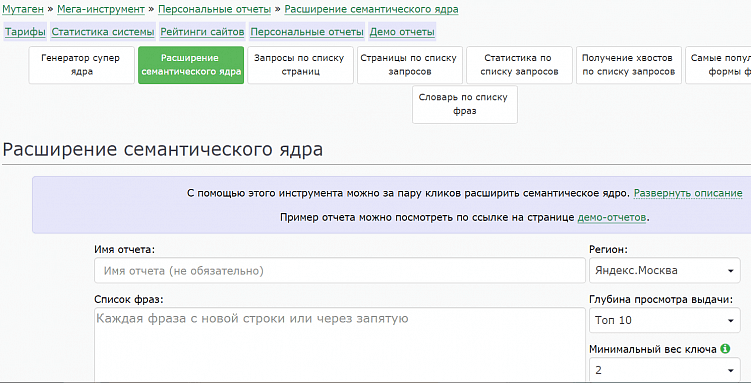This screenshot has width=751, height=383.
Task: Open the Генератор супер ядра tab
Action: (81, 65)
